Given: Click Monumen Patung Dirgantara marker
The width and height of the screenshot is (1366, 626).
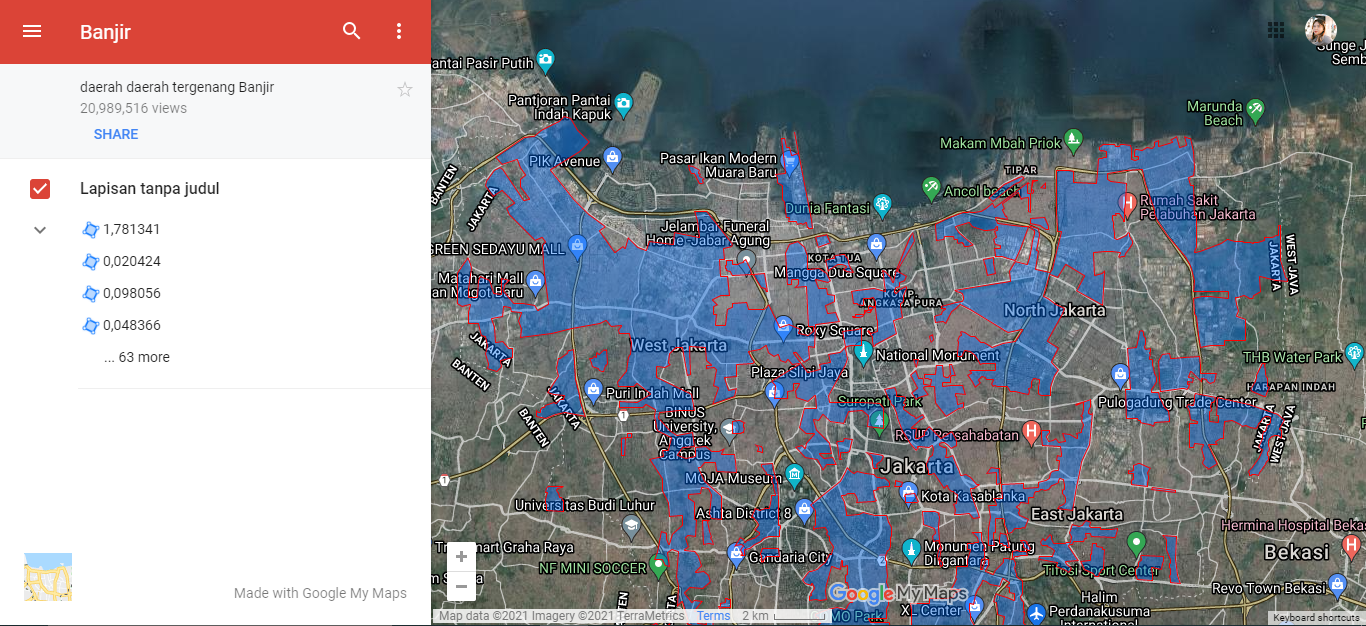Looking at the screenshot, I should pos(911,551).
